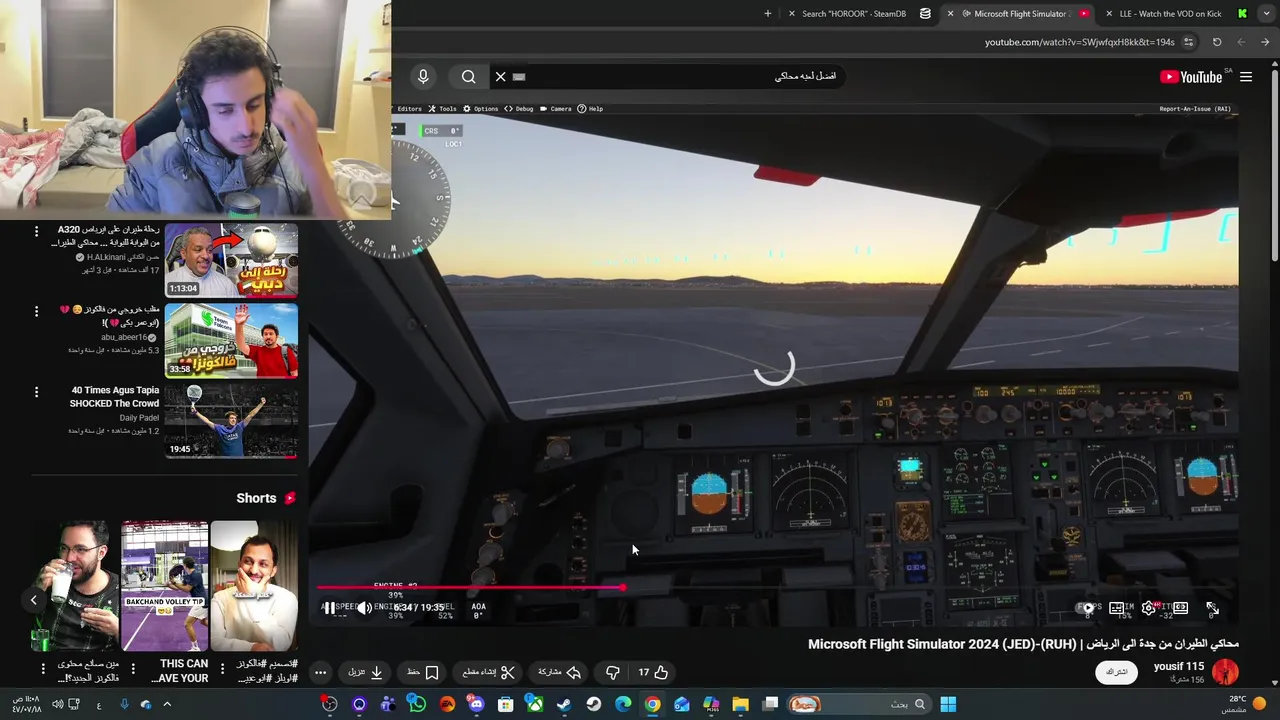Play the BAKCHAND VOLLEY TIP short
The image size is (1280, 720).
click(x=164, y=586)
